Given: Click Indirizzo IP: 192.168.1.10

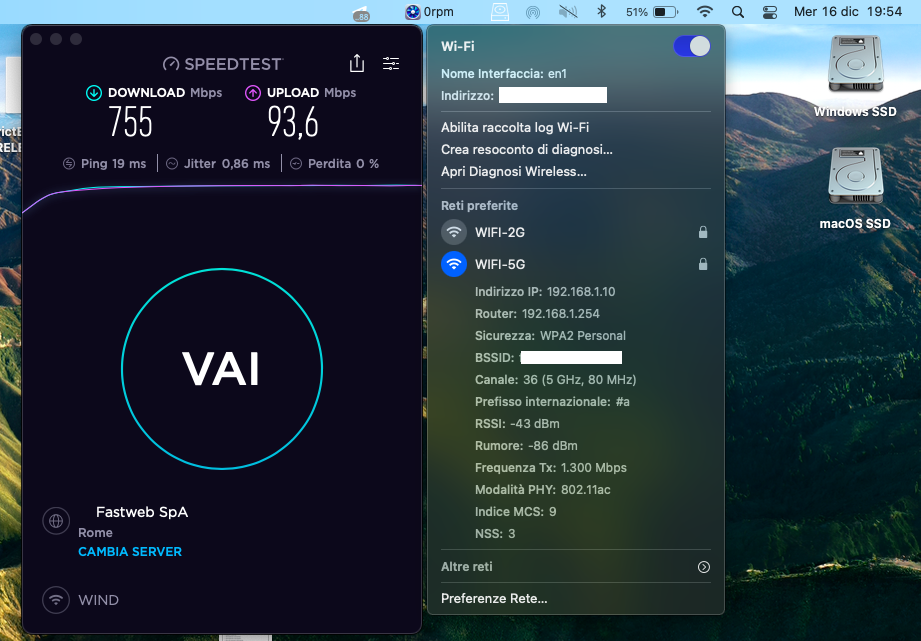Looking at the screenshot, I should pos(544,291).
